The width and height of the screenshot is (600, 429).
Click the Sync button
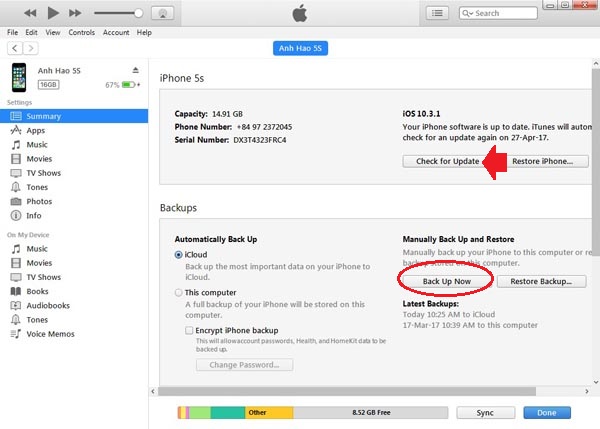pyautogui.click(x=485, y=413)
